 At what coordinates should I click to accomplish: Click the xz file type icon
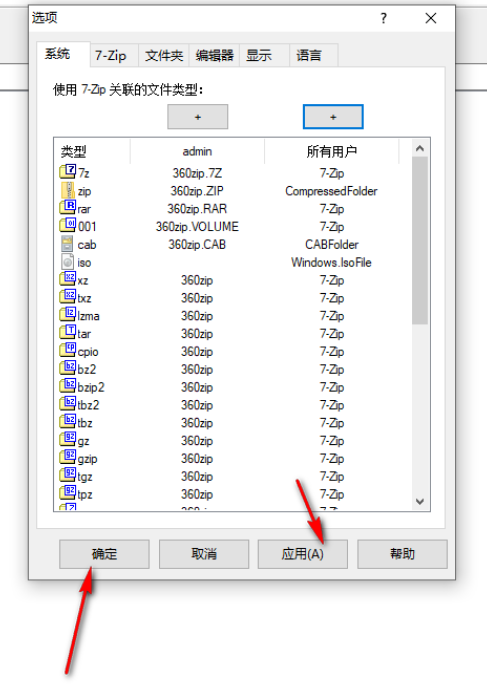coord(67,280)
